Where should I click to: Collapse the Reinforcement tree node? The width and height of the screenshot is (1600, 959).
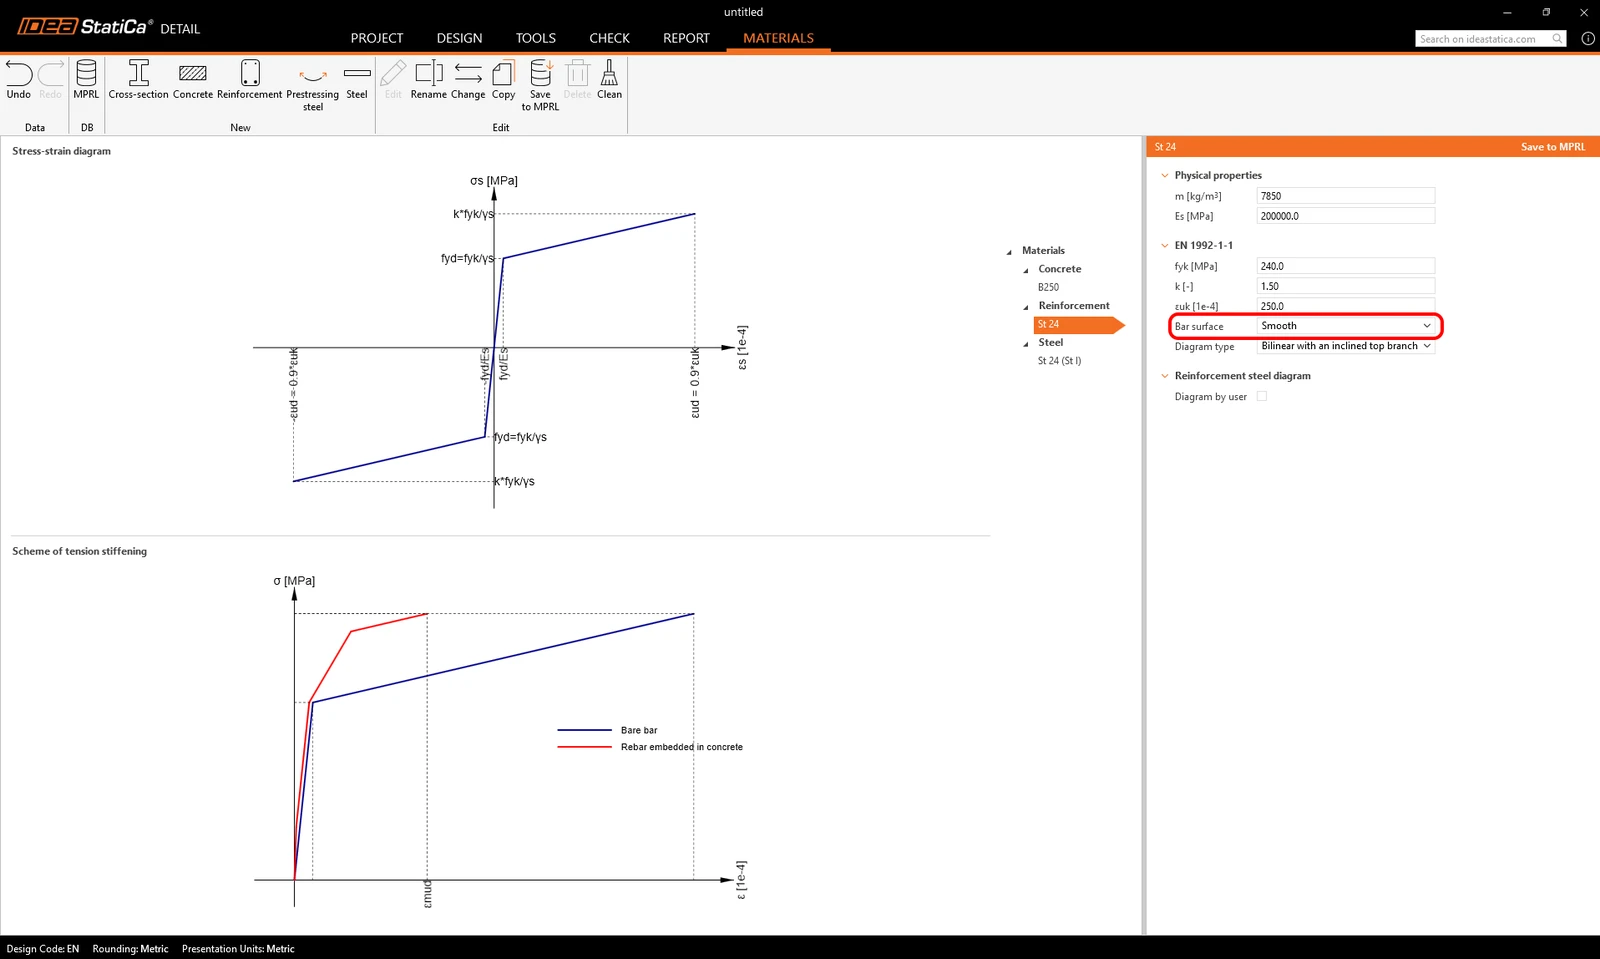[1026, 307]
